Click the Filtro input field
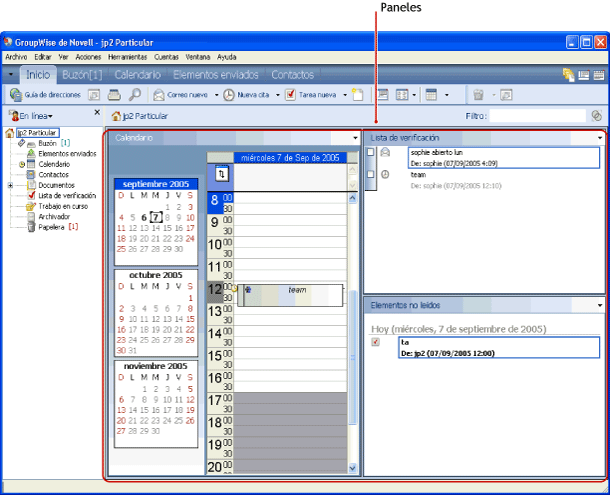The image size is (610, 495). pos(537,116)
